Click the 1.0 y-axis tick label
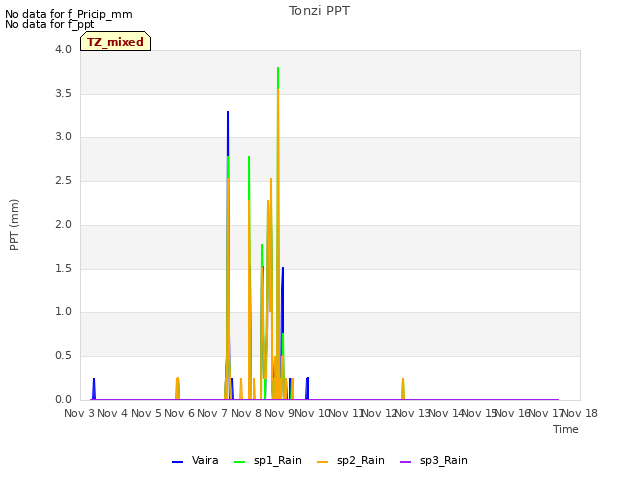Screen dimensions: 640x480 [63, 312]
